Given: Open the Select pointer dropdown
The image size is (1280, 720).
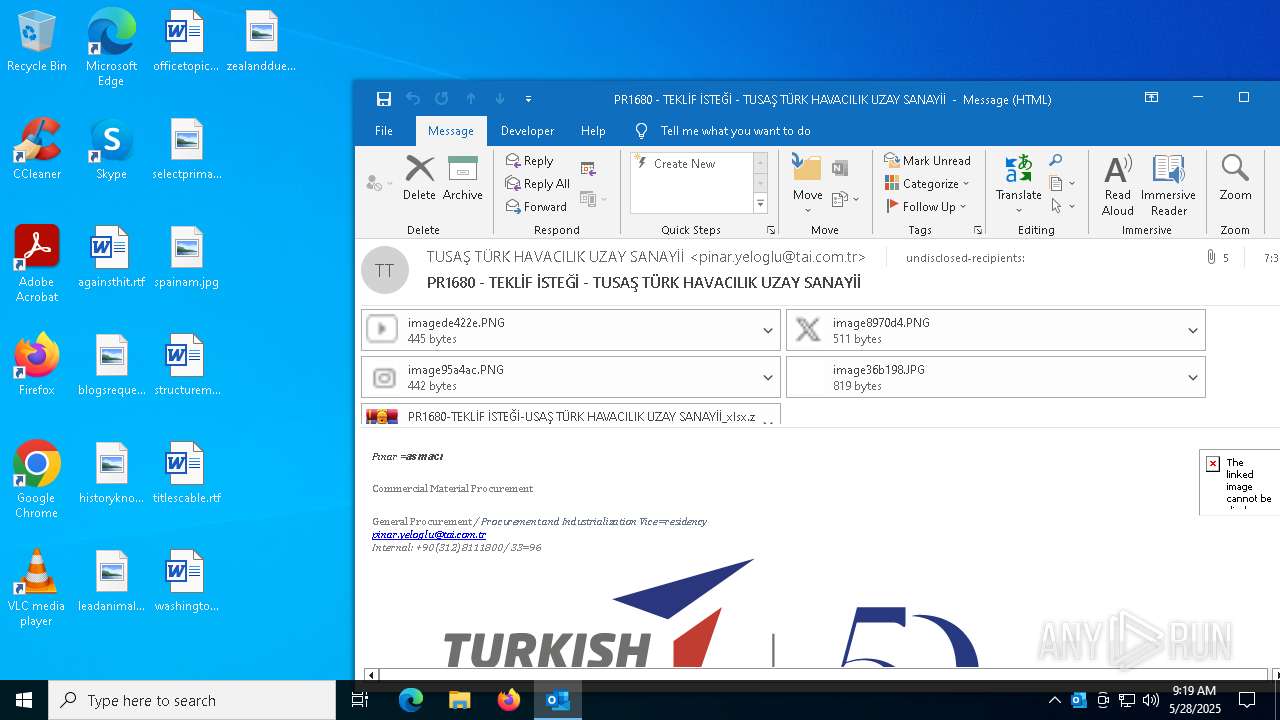Looking at the screenshot, I should pyautogui.click(x=1063, y=207).
